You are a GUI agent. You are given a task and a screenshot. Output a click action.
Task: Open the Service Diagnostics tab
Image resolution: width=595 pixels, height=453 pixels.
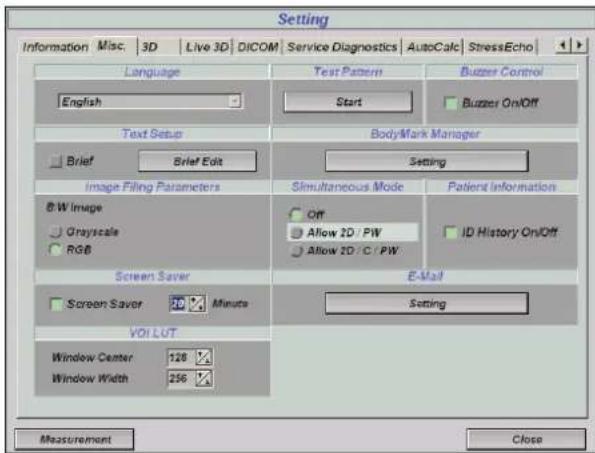342,47
